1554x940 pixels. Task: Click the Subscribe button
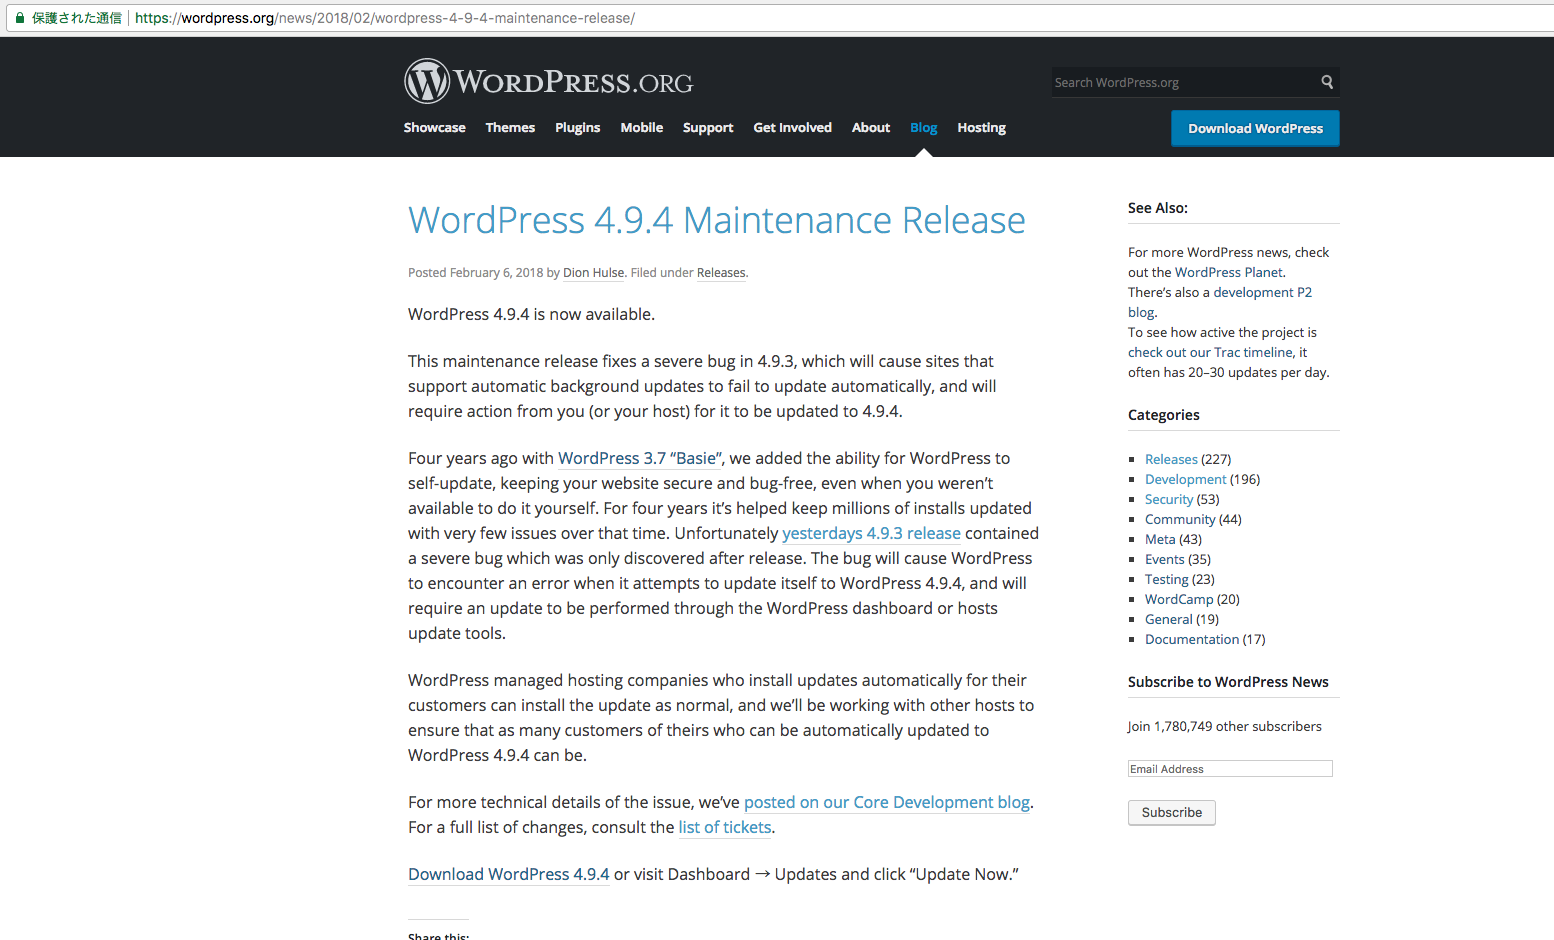point(1172,812)
